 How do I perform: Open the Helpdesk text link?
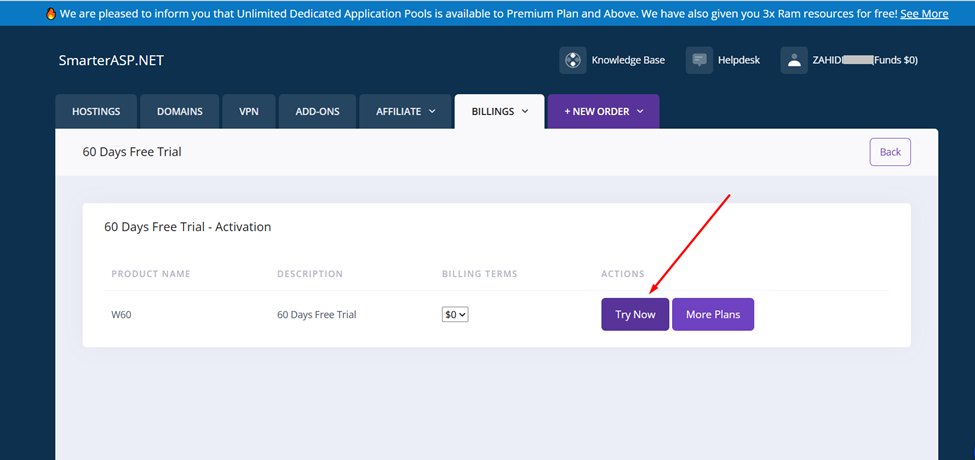click(x=738, y=60)
